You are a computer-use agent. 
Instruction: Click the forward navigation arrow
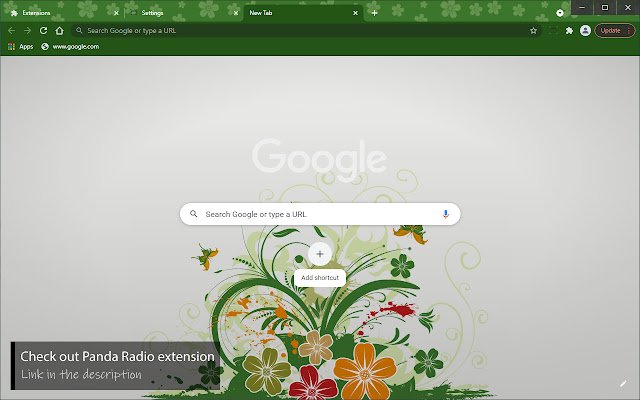27,31
